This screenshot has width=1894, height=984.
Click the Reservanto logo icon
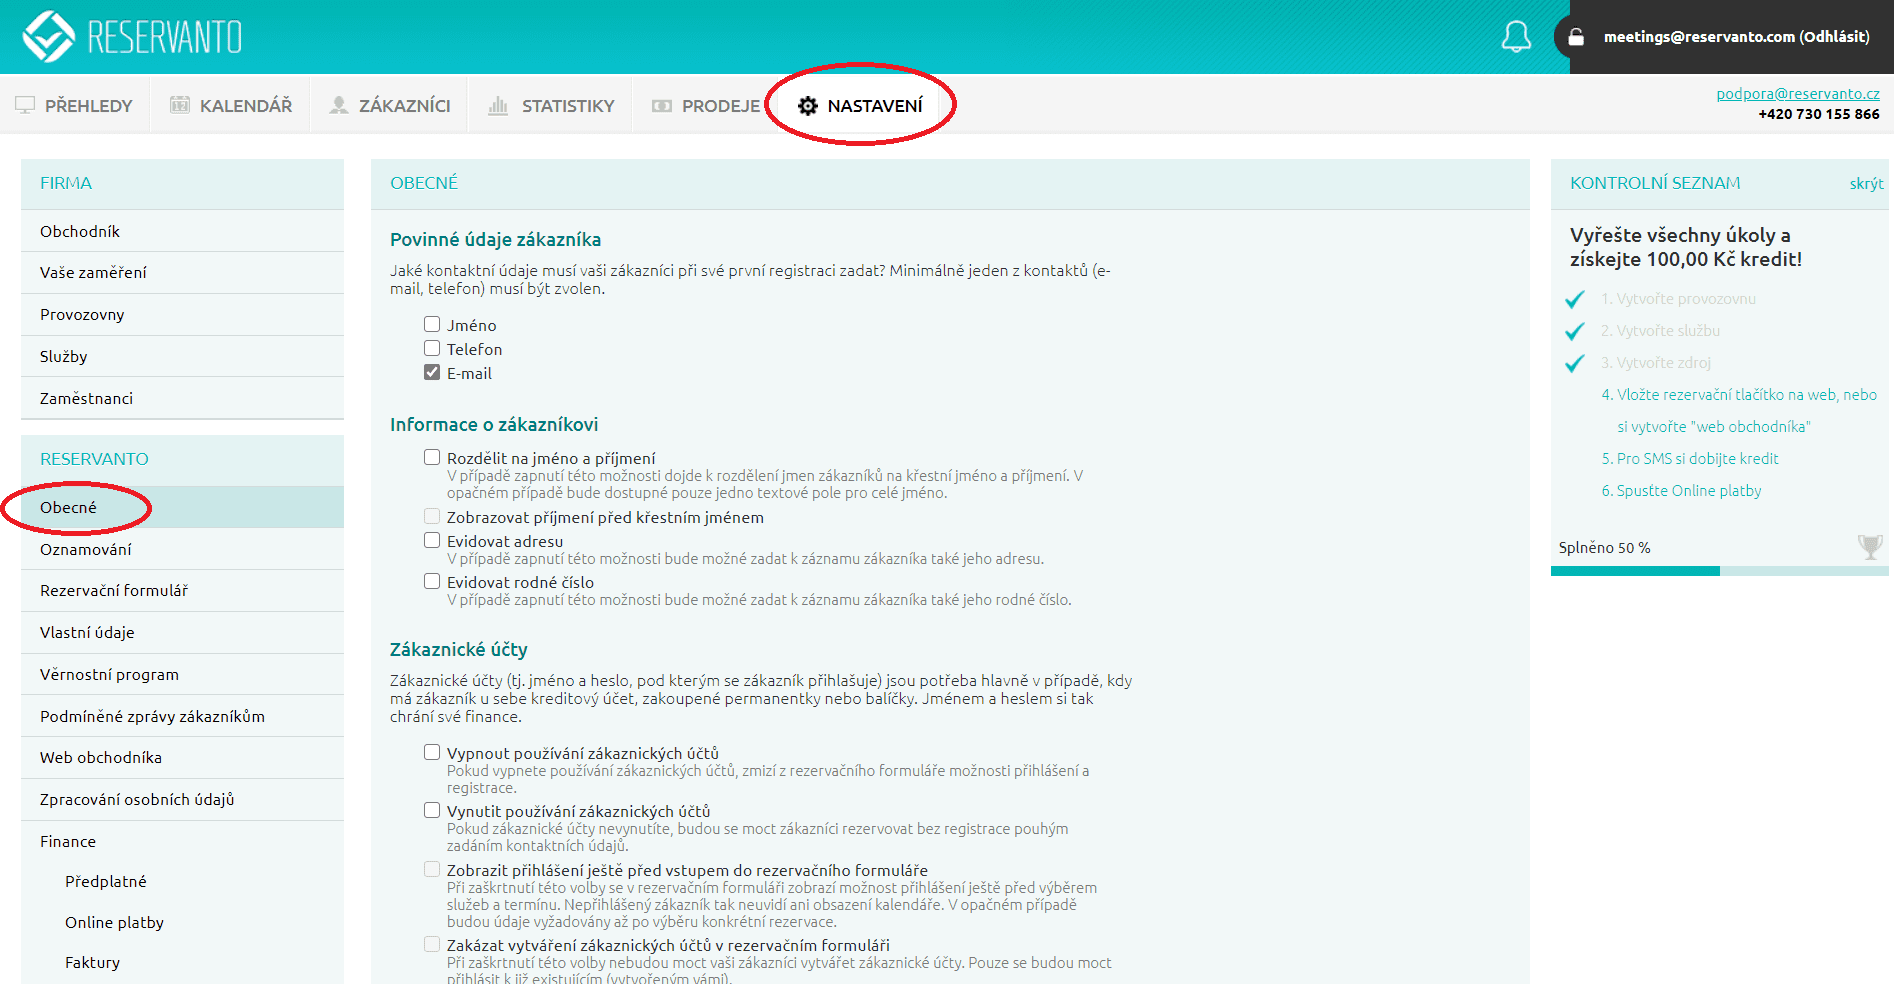(x=48, y=37)
